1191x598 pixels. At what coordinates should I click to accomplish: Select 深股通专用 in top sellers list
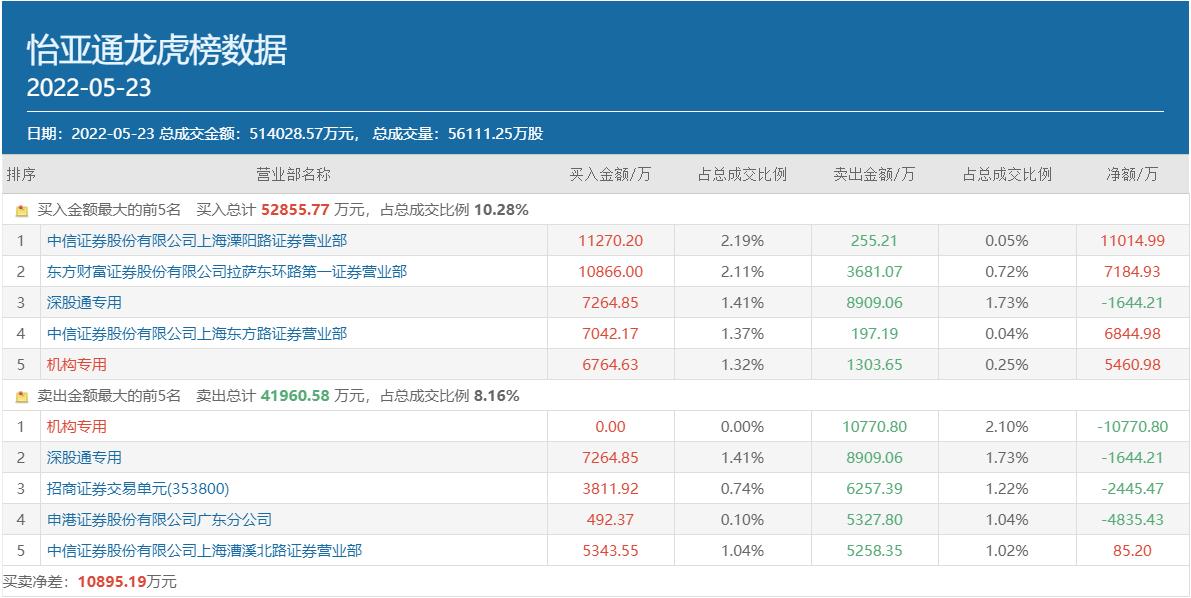pyautogui.click(x=84, y=458)
